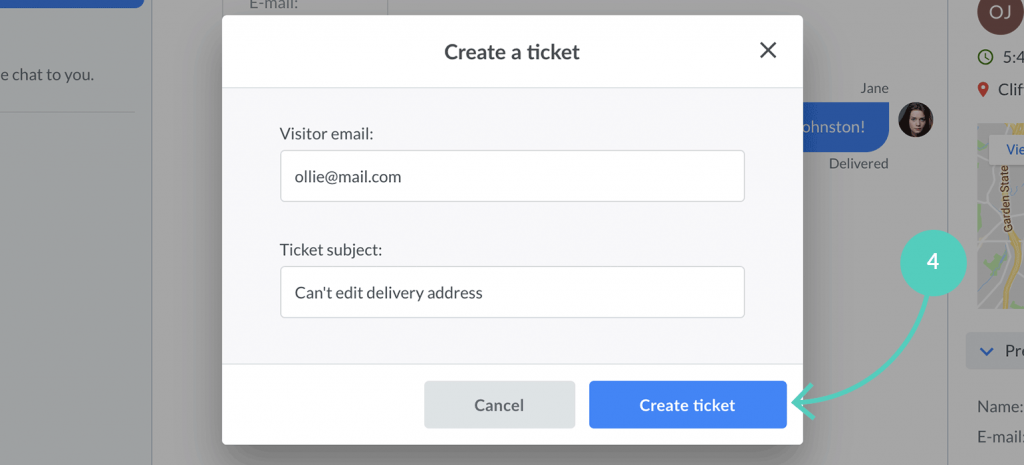Close the Create a ticket dialog
Screen dimensions: 1024x465
[x=768, y=50]
